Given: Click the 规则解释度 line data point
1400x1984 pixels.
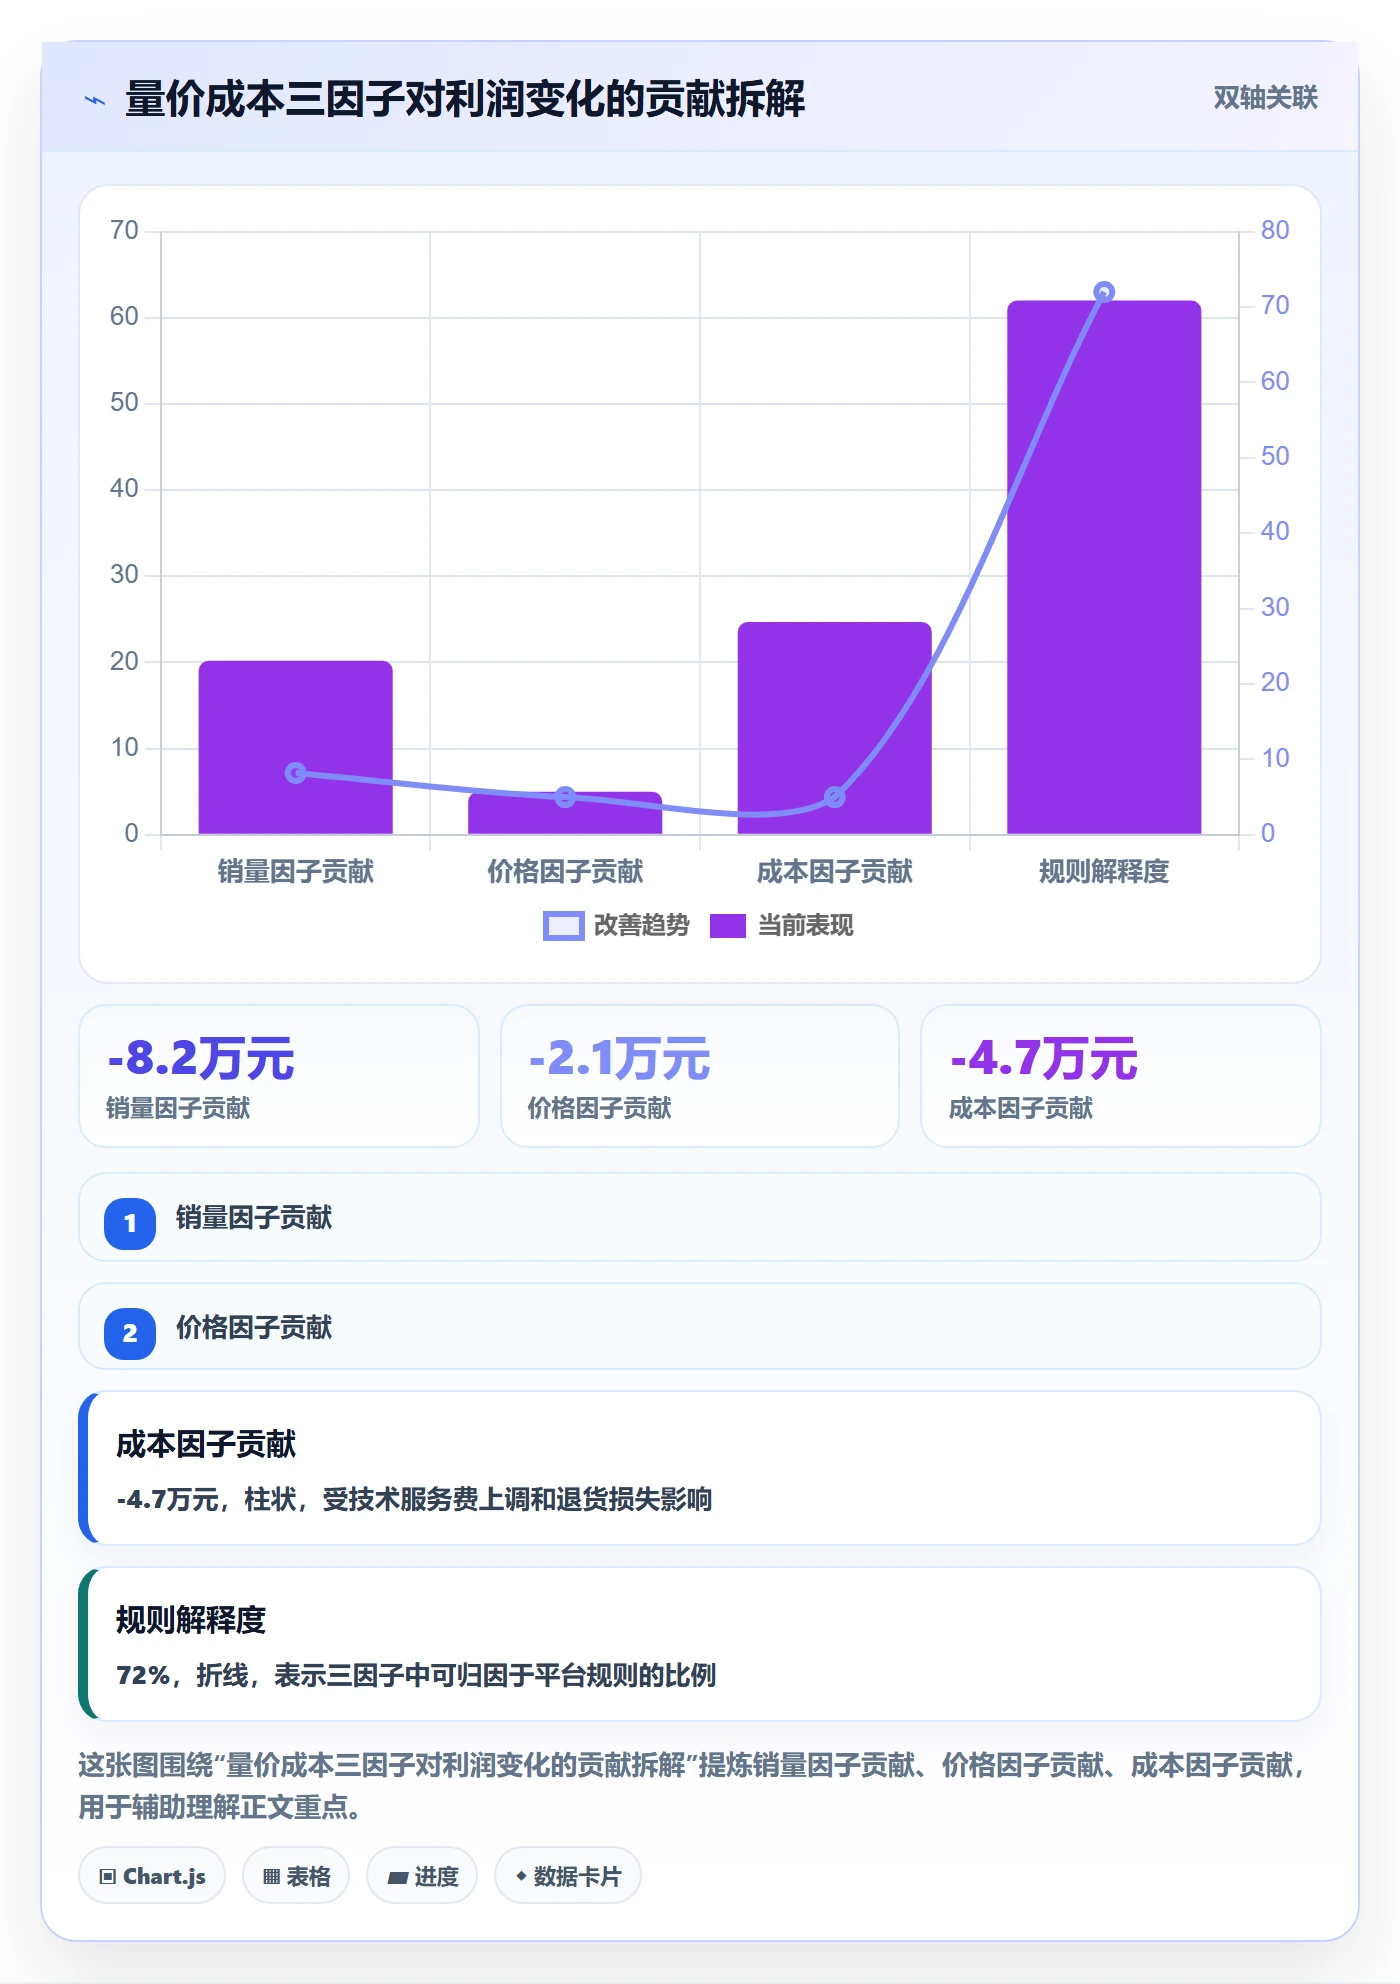Looking at the screenshot, I should point(1104,292).
